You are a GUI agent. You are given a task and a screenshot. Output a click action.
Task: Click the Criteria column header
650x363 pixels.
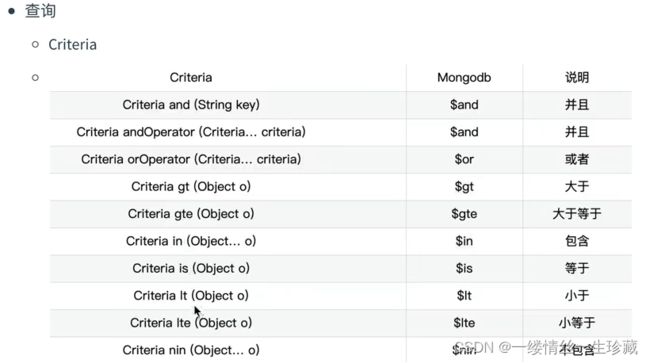pos(191,77)
